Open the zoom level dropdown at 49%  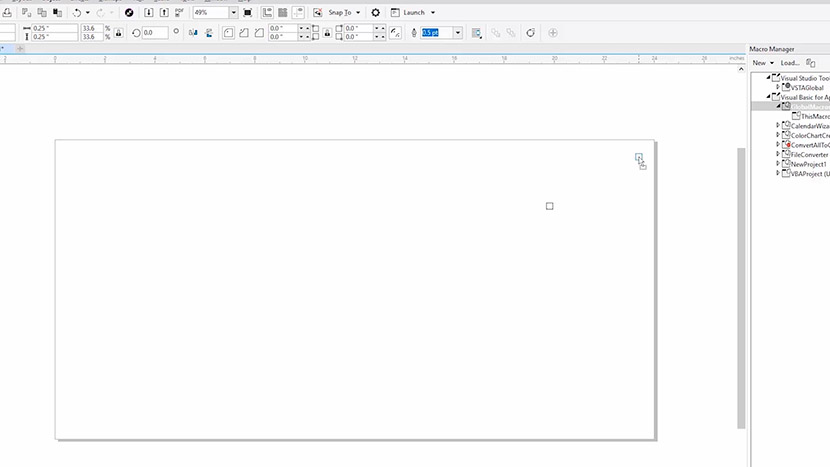[233, 13]
